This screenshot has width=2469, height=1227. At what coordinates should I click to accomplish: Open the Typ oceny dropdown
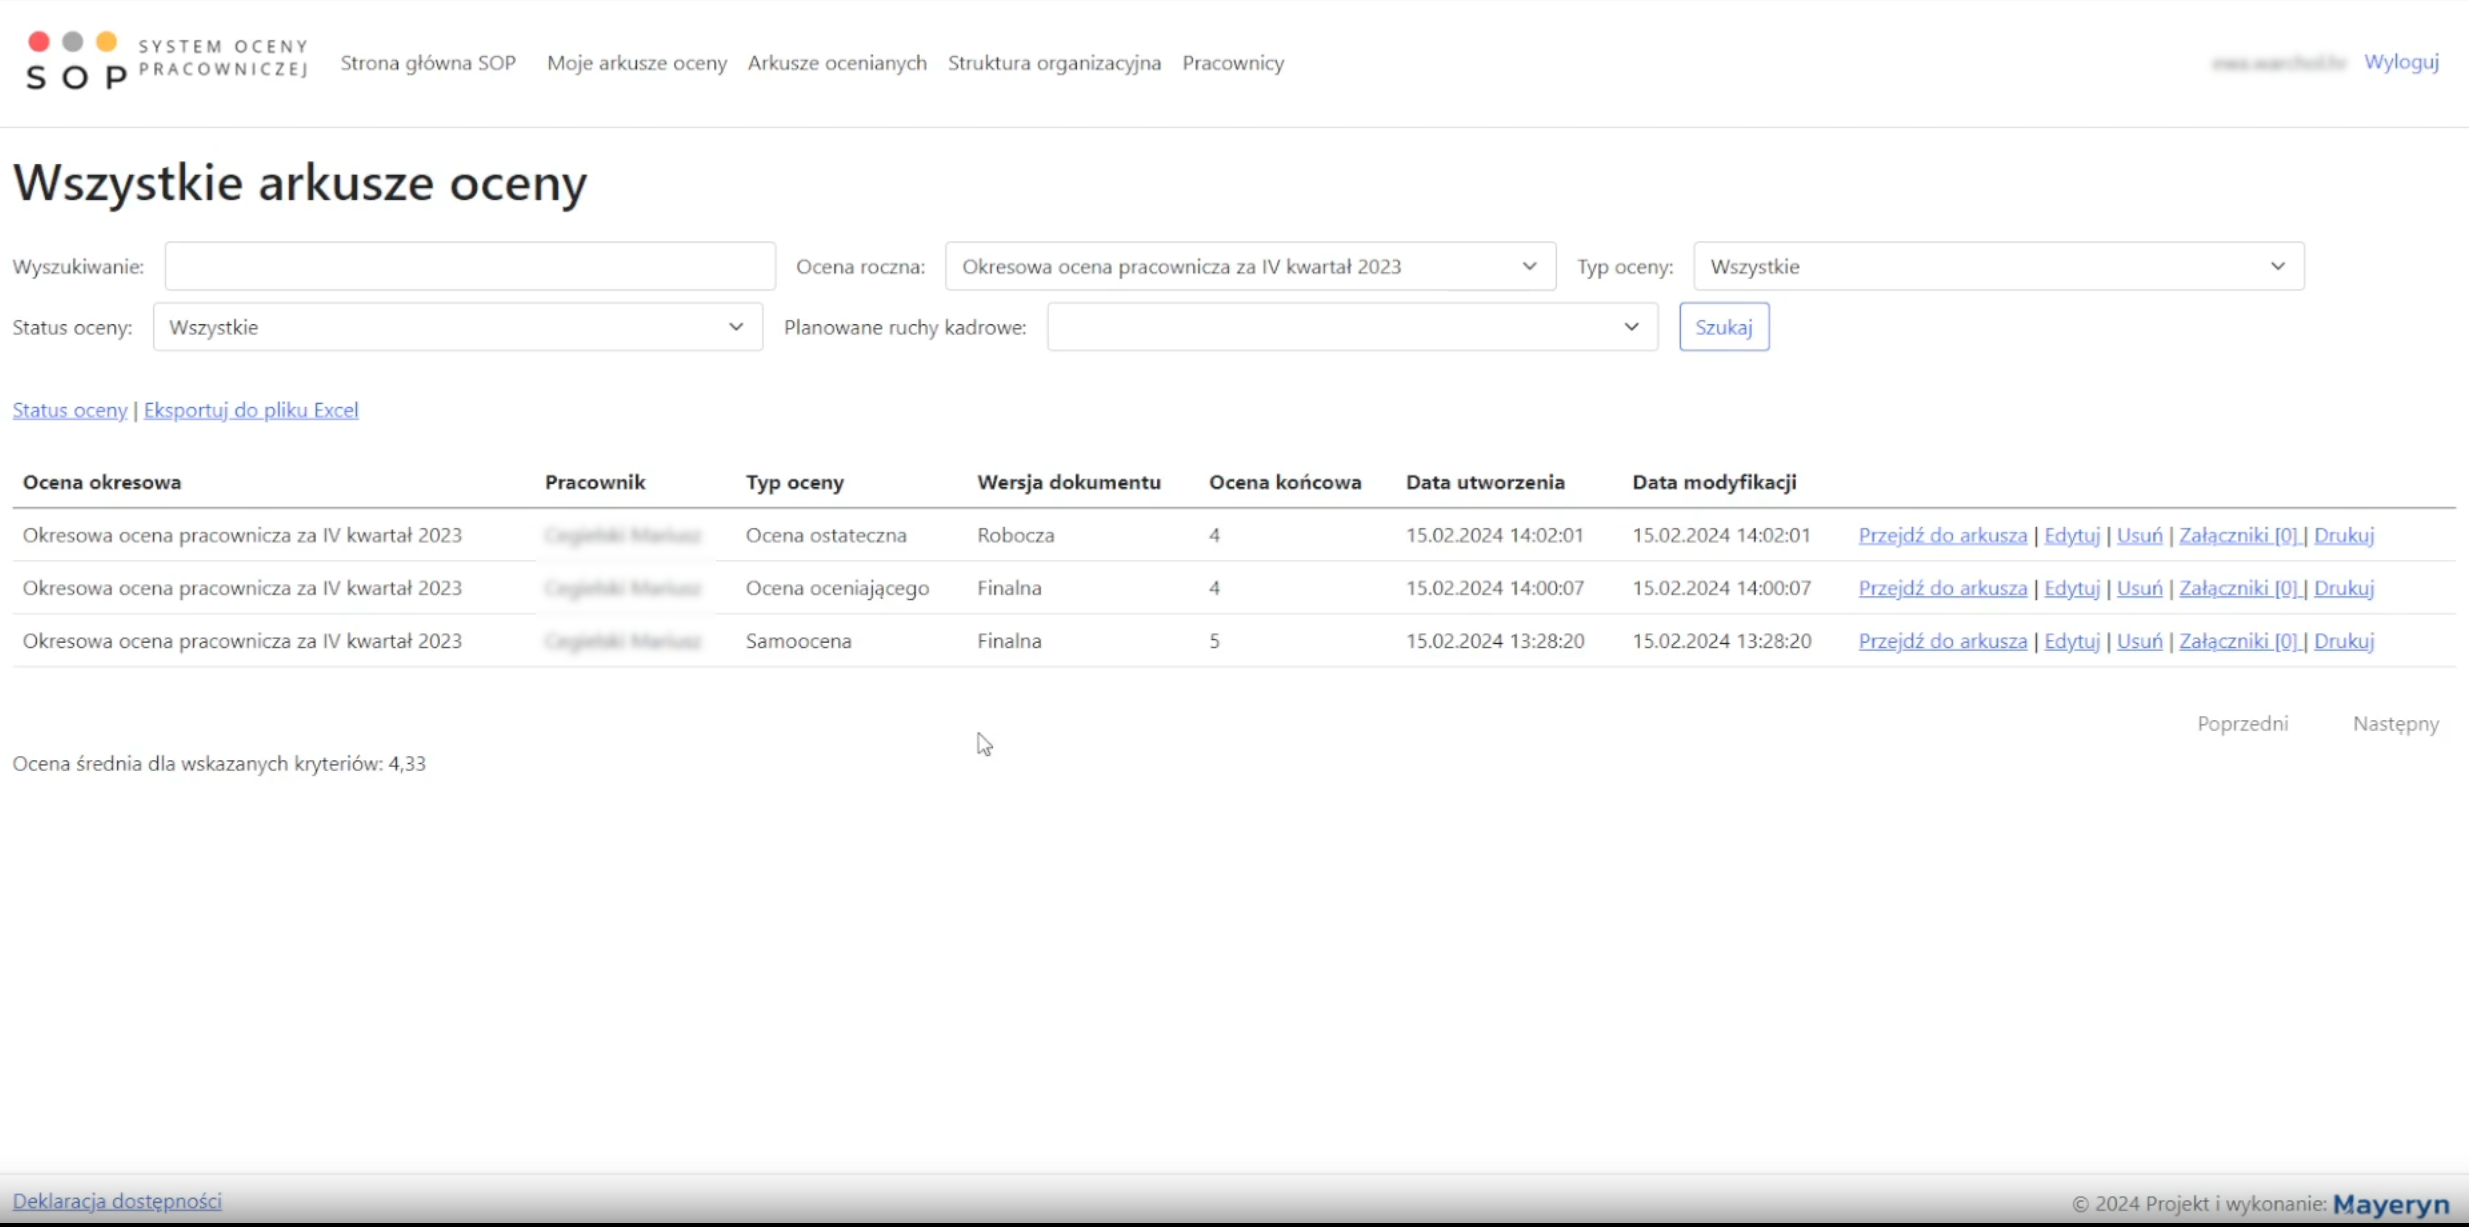pyautogui.click(x=1998, y=266)
